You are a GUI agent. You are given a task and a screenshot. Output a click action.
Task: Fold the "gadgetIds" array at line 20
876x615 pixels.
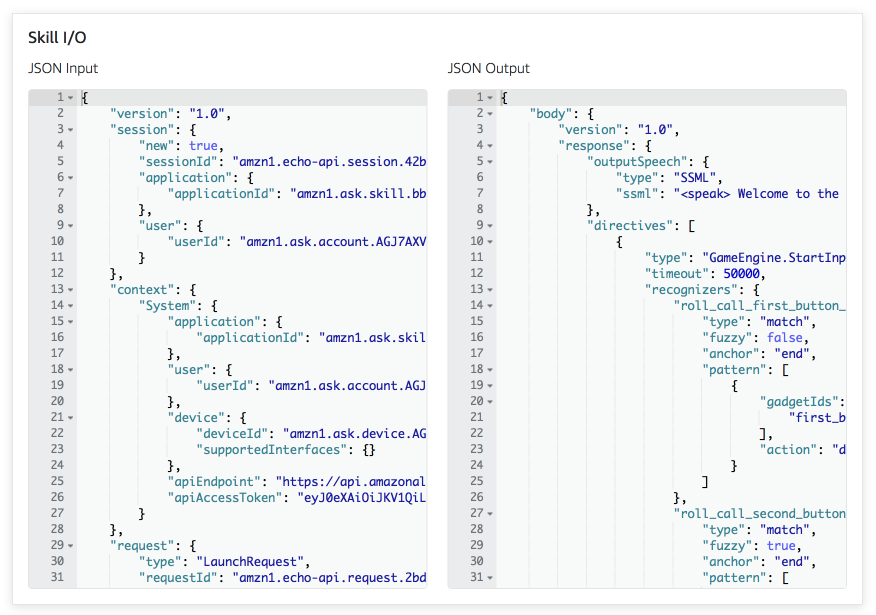click(x=491, y=401)
